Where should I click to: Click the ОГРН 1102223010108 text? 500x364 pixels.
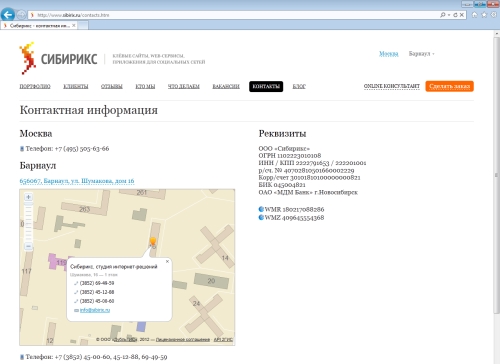coord(290,156)
